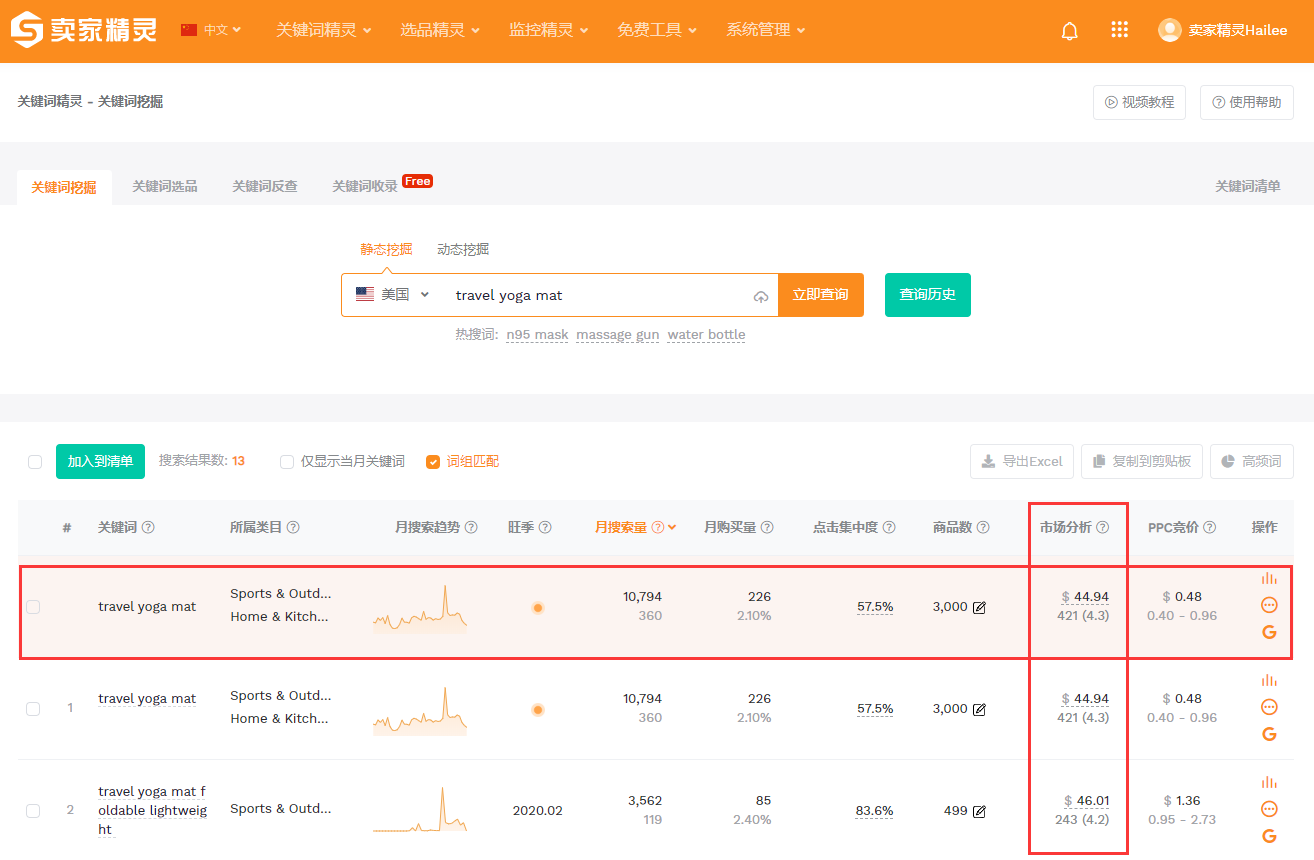1314x860 pixels.
Task: Click bar chart icon in row 2
Action: click(1269, 782)
